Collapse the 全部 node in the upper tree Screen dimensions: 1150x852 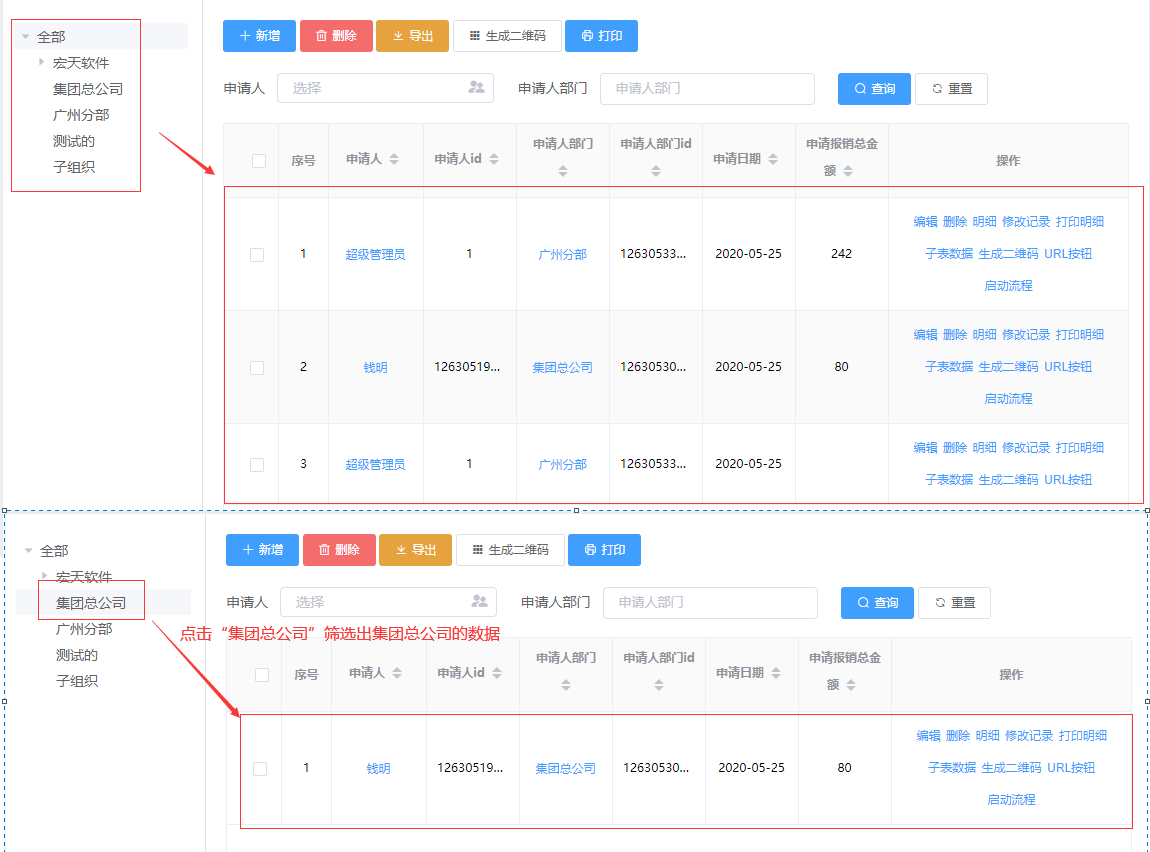(26, 37)
